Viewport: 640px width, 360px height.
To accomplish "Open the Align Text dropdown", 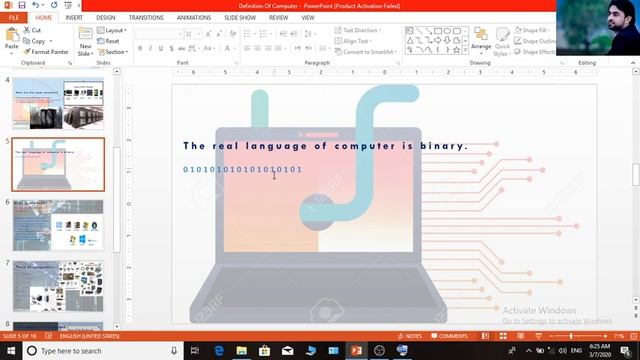I will (x=353, y=41).
